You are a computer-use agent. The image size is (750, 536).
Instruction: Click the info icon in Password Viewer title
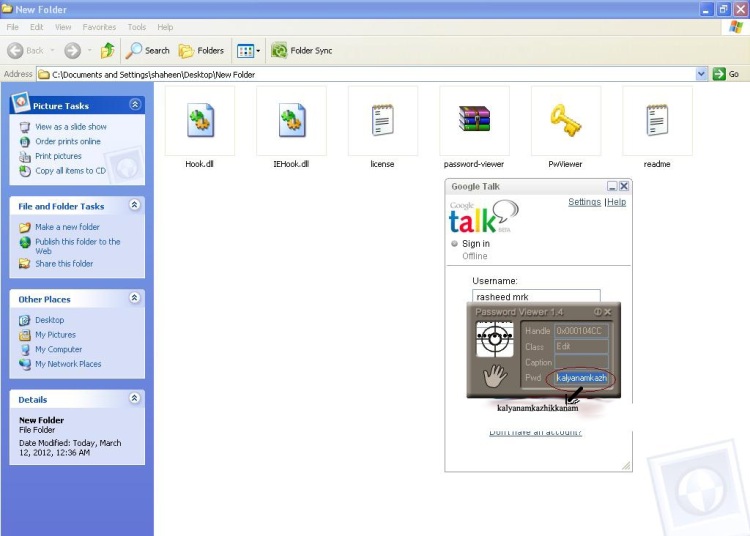[x=597, y=312]
